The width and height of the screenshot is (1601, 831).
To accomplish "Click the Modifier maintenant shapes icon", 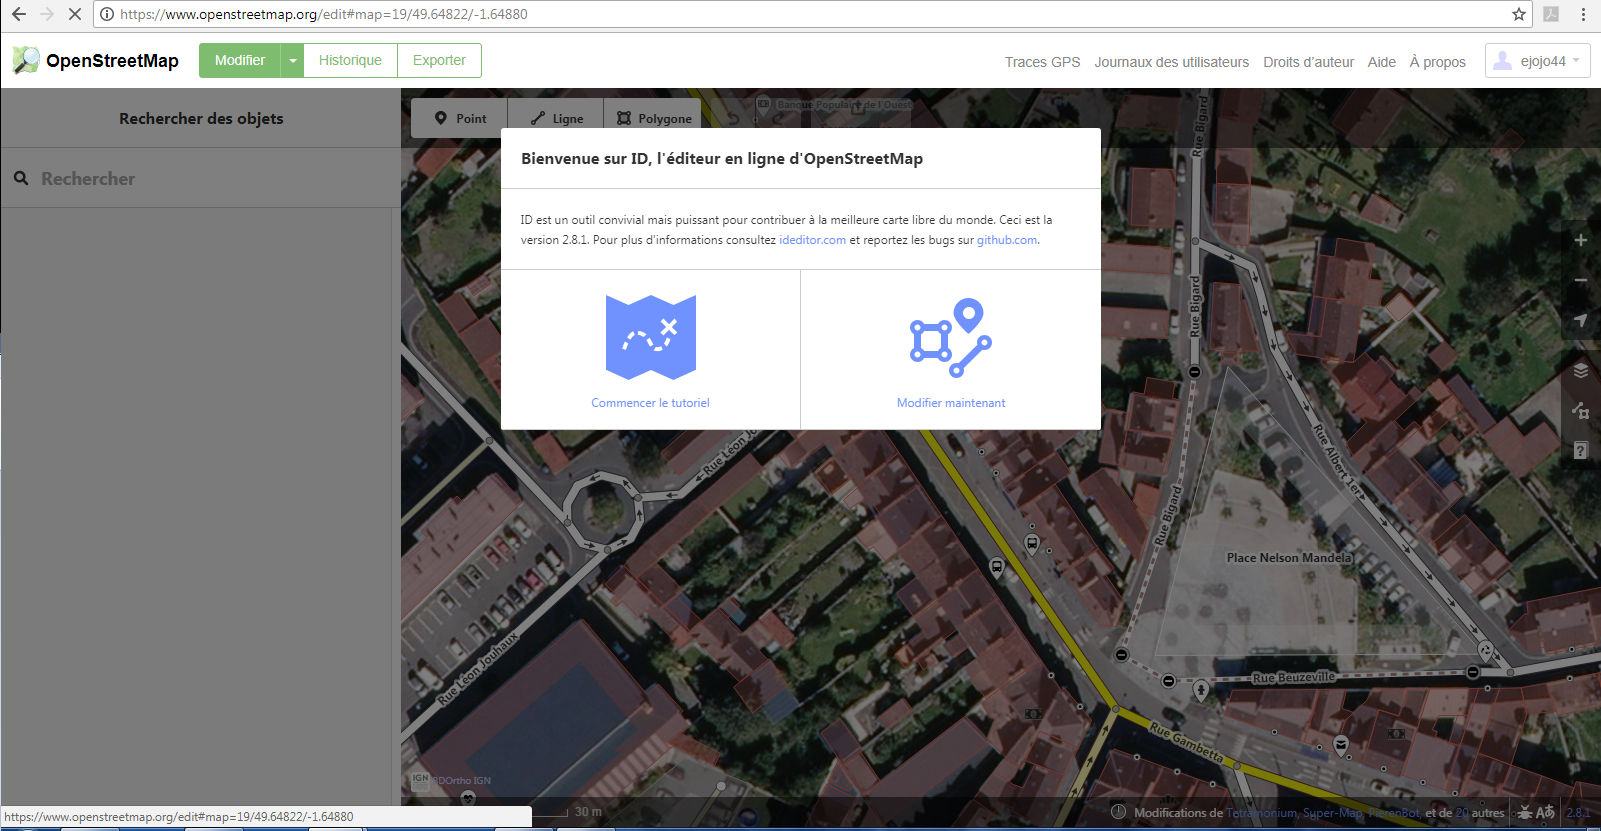I will coord(951,338).
